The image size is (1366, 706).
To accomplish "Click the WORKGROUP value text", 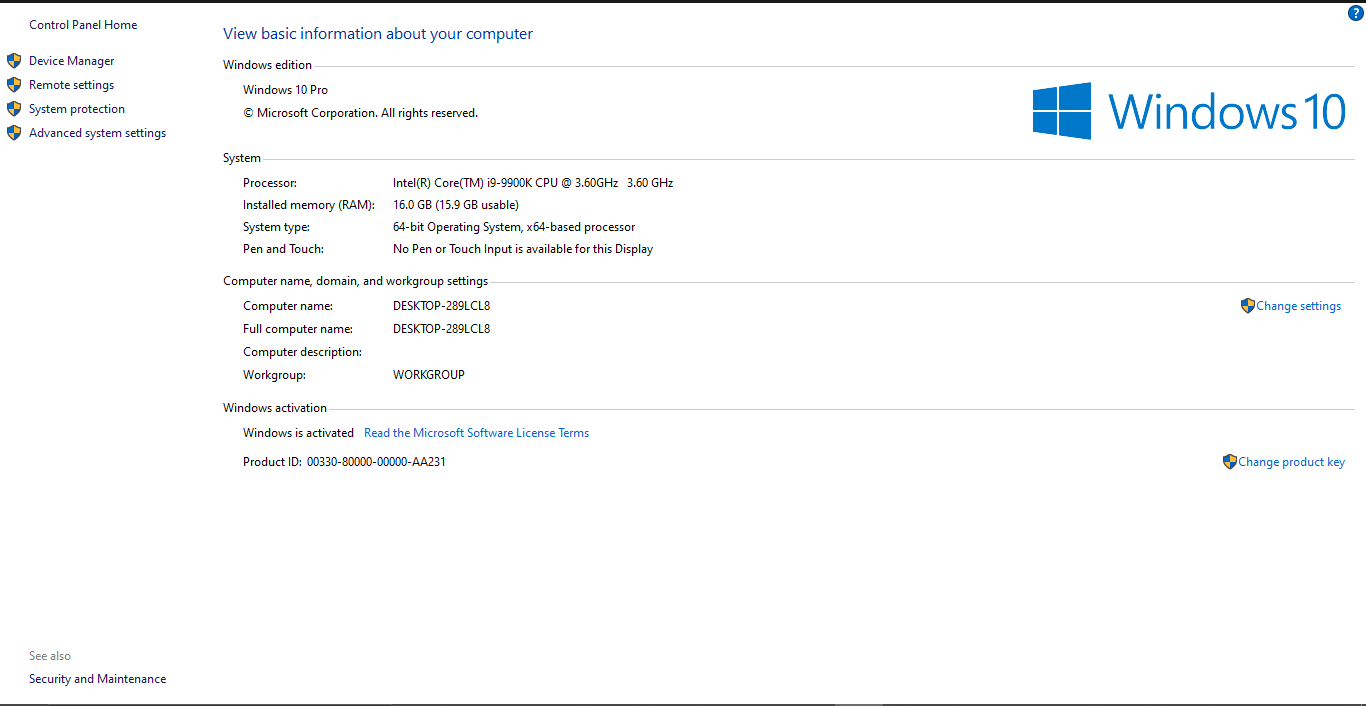I will (429, 375).
